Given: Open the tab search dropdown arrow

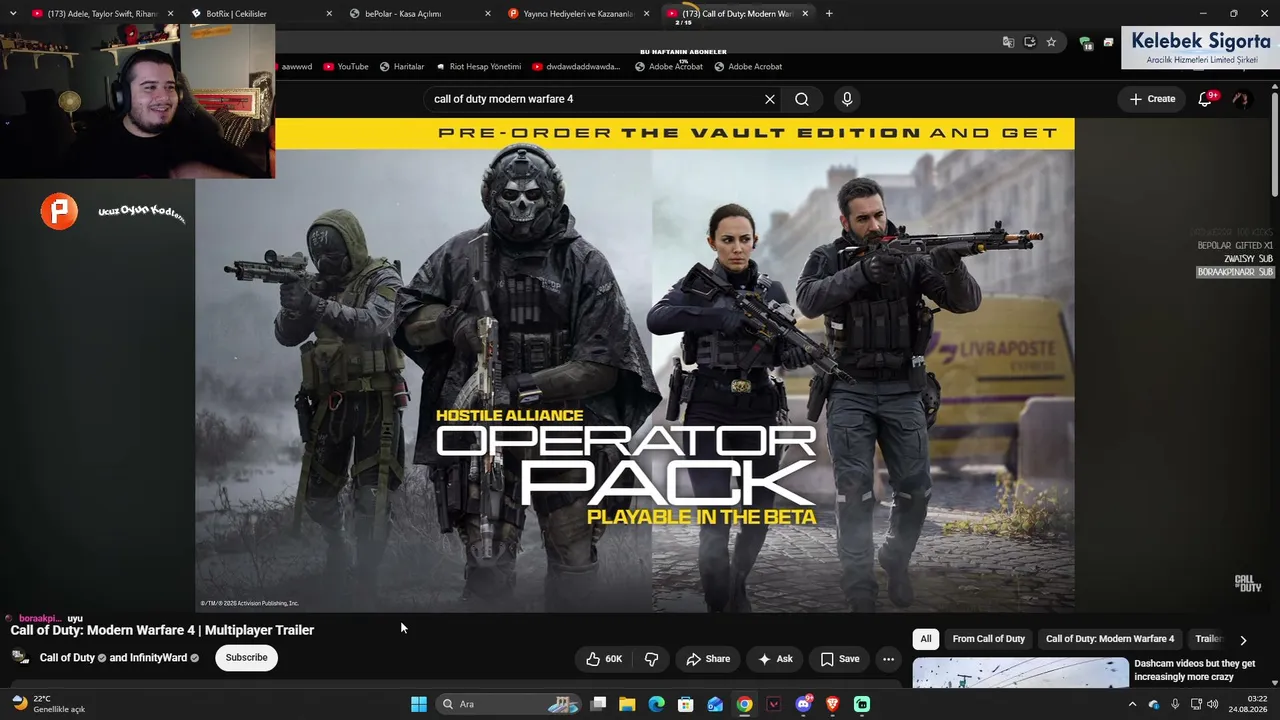Looking at the screenshot, I should (13, 14).
